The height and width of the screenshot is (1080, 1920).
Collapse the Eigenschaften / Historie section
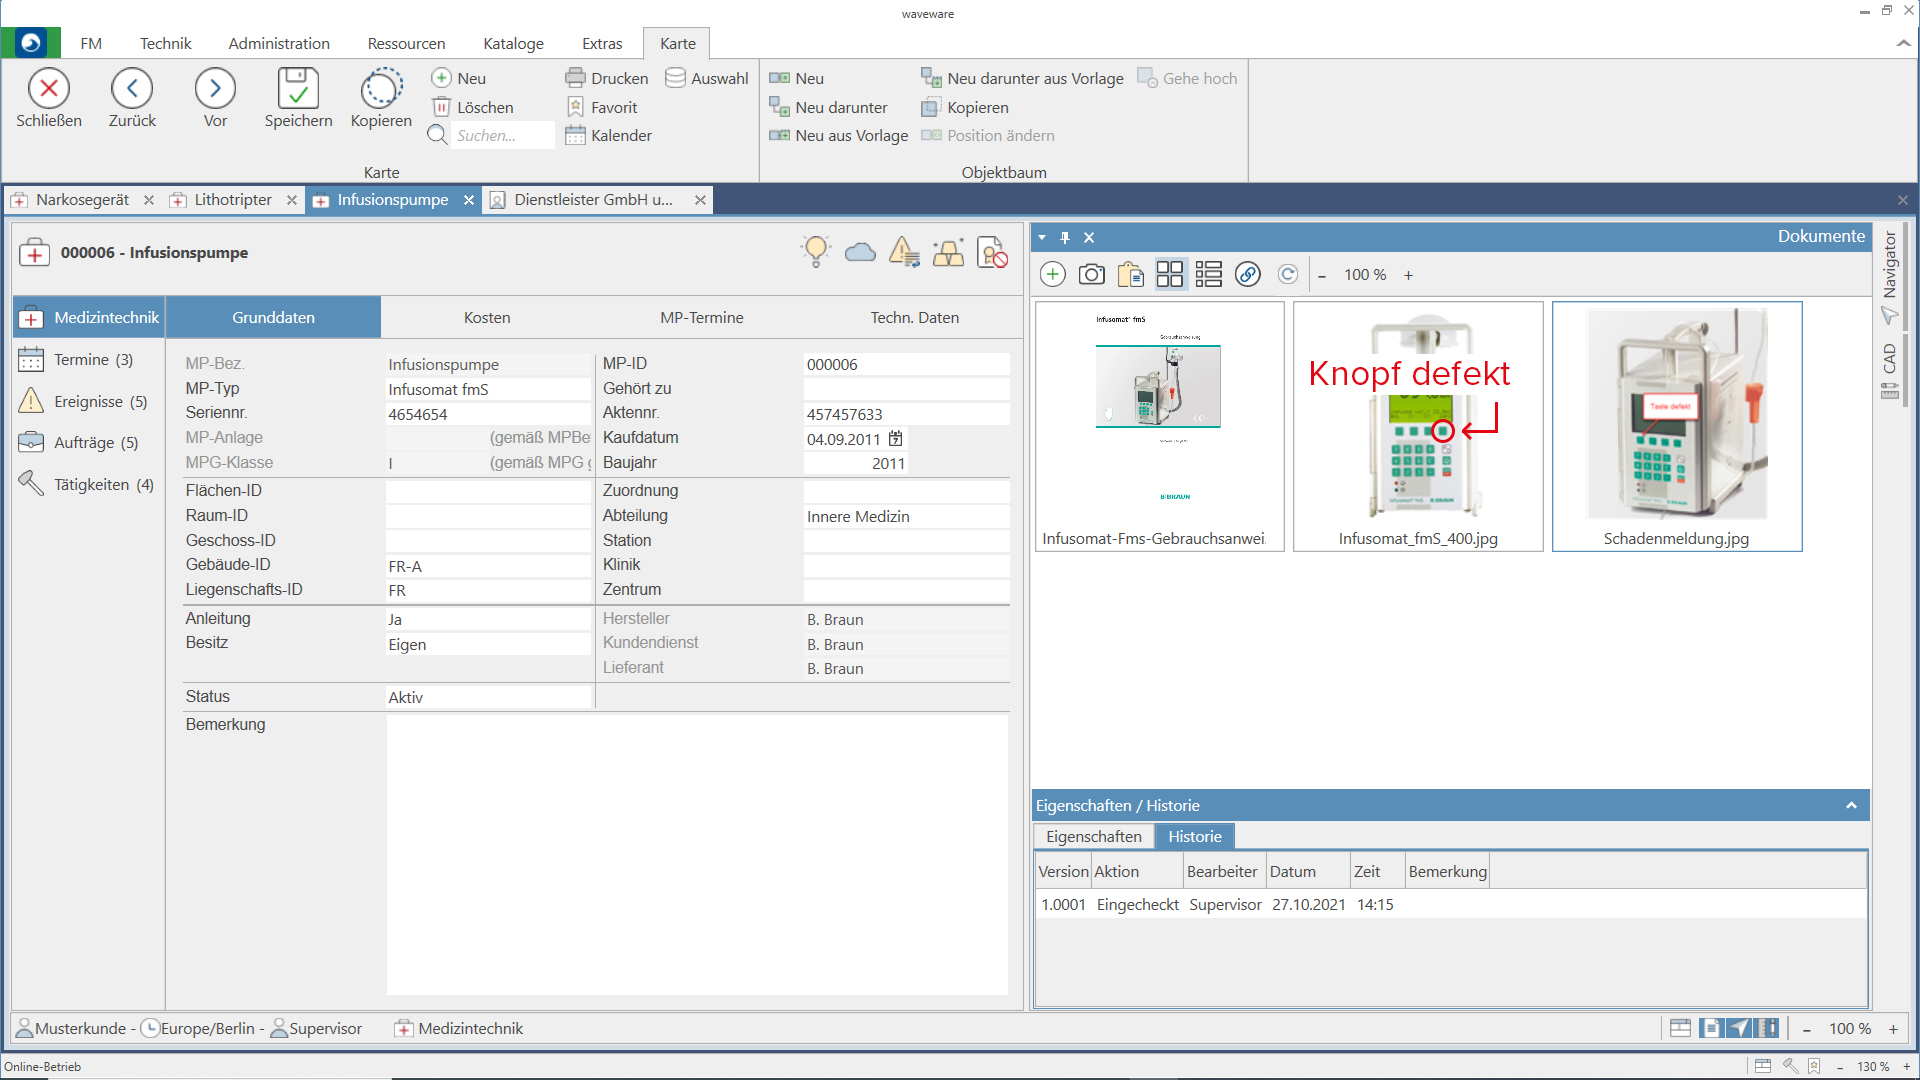pos(1851,805)
